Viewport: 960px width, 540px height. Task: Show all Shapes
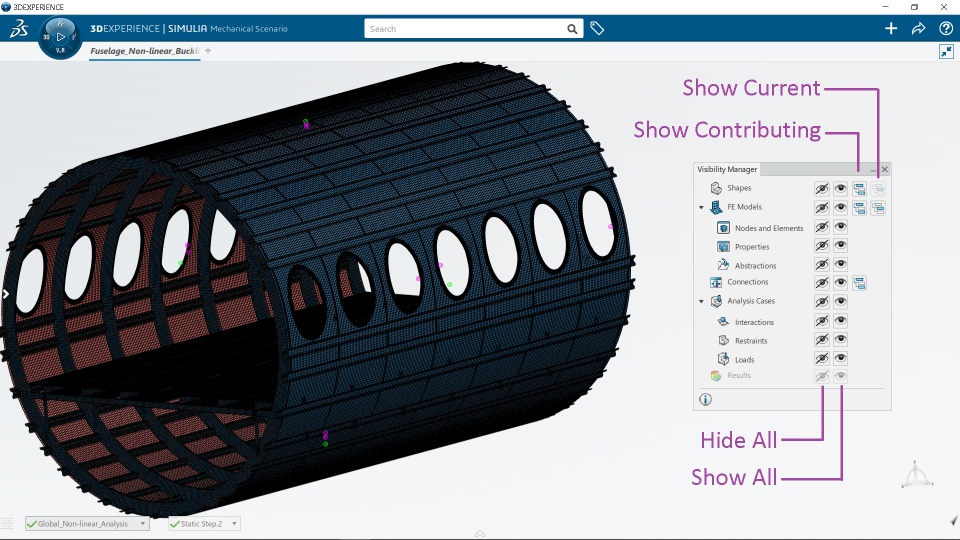pyautogui.click(x=841, y=189)
